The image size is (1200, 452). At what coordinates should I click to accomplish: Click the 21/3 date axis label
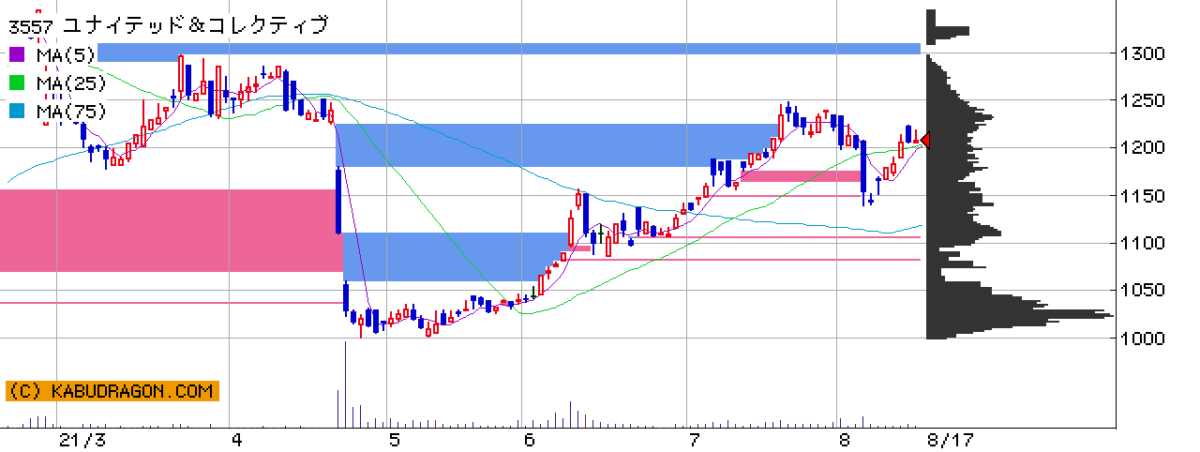tap(82, 440)
